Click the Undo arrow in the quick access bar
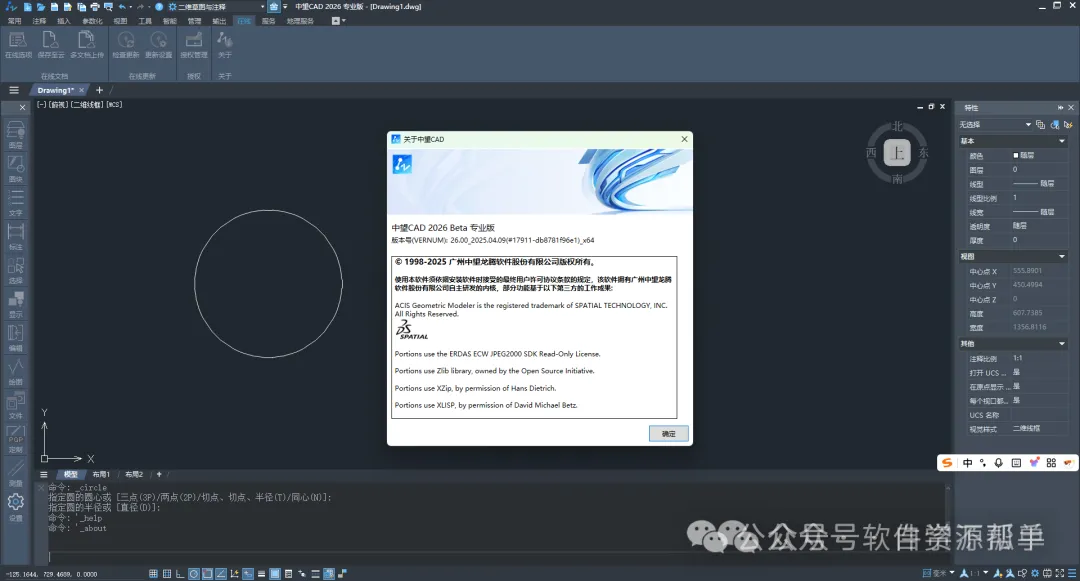Viewport: 1080px width, 581px height. (x=122, y=7)
